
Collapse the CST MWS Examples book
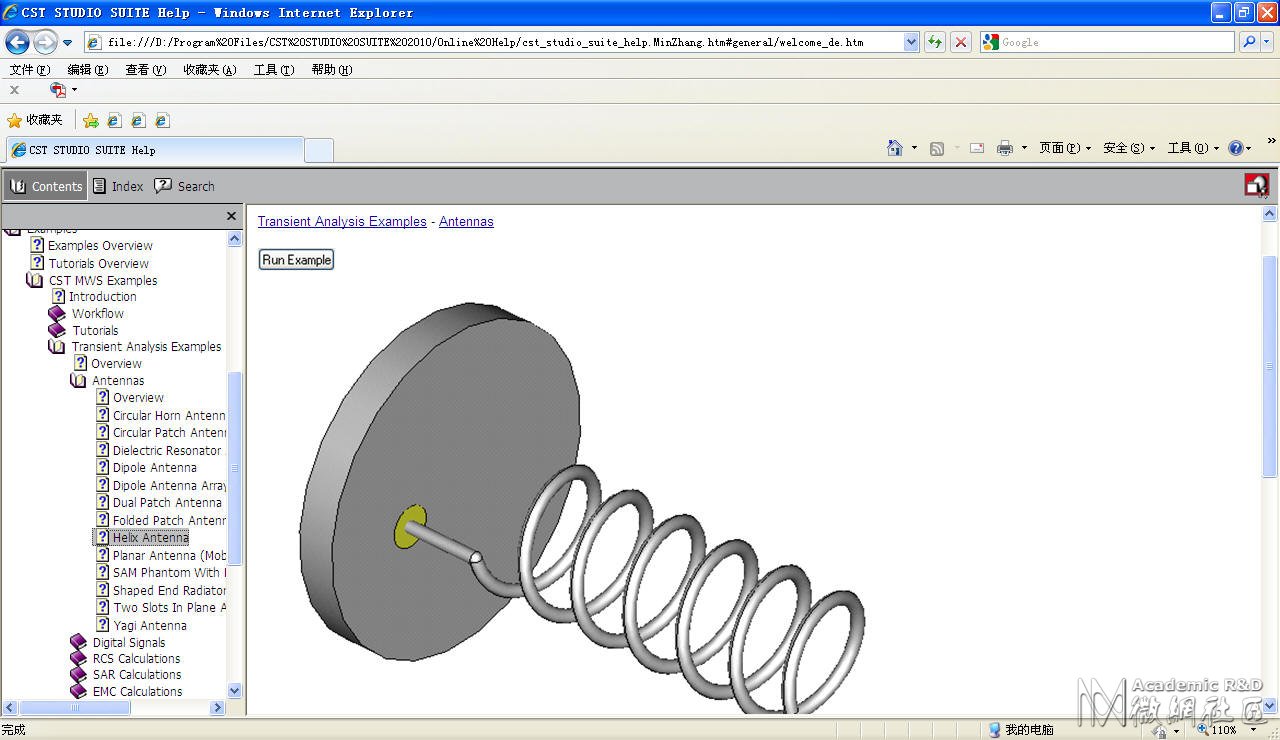pyautogui.click(x=35, y=281)
